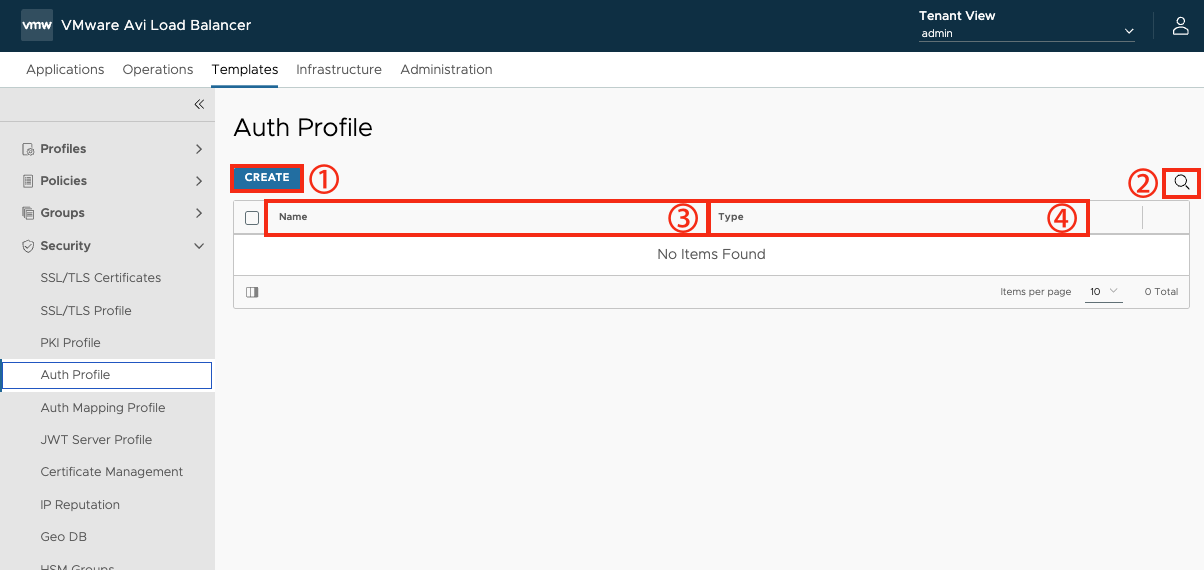The image size is (1204, 570).
Task: Expand the Policies section chevron
Action: [199, 181]
